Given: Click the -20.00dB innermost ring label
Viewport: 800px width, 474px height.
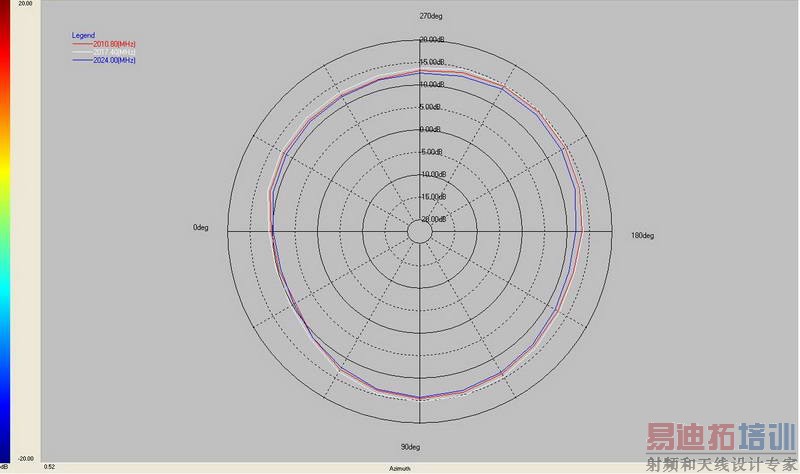Looking at the screenshot, I should [433, 219].
